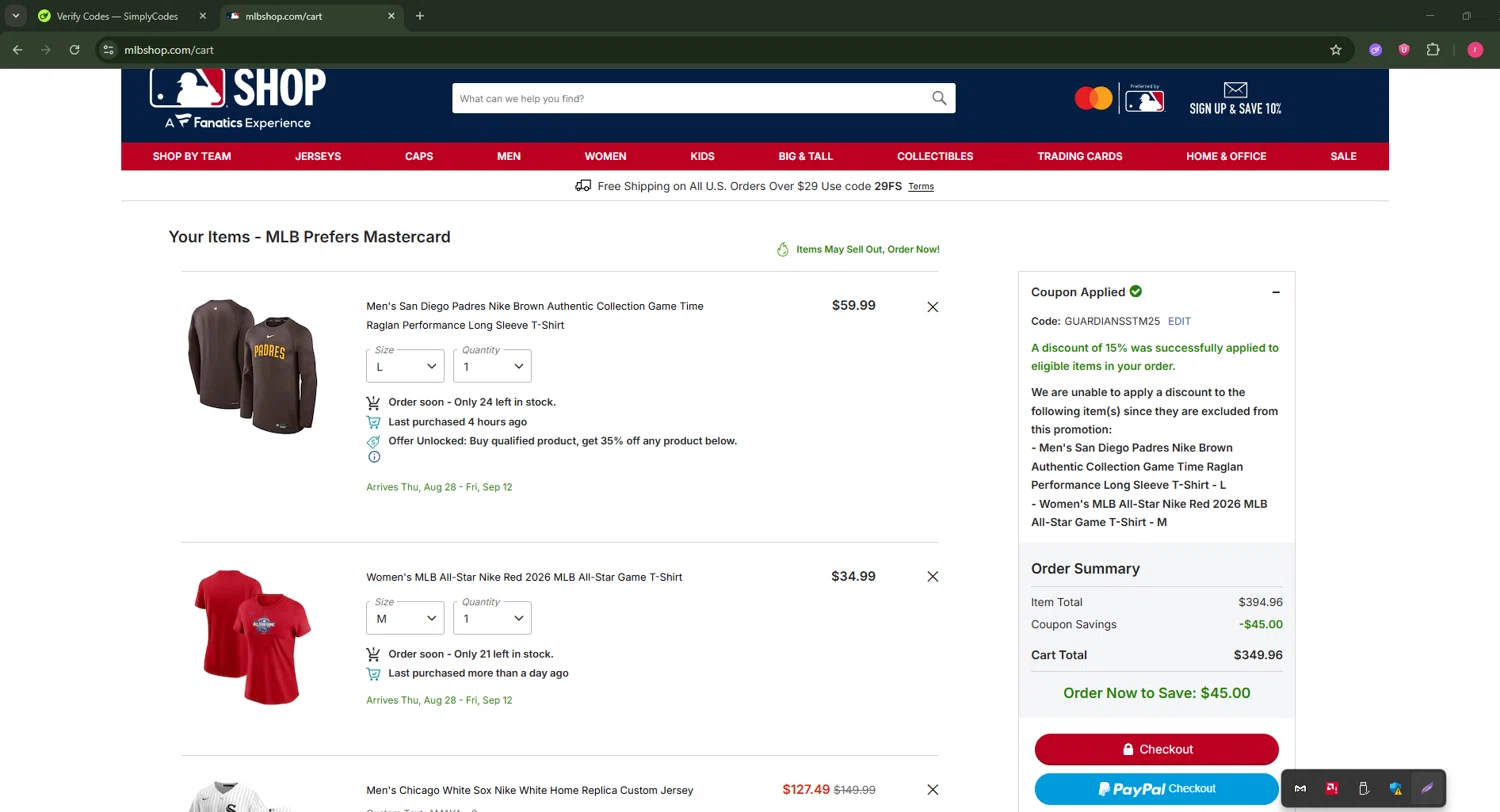Click the Mastercard logo in header
The height and width of the screenshot is (812, 1500).
coord(1093,98)
